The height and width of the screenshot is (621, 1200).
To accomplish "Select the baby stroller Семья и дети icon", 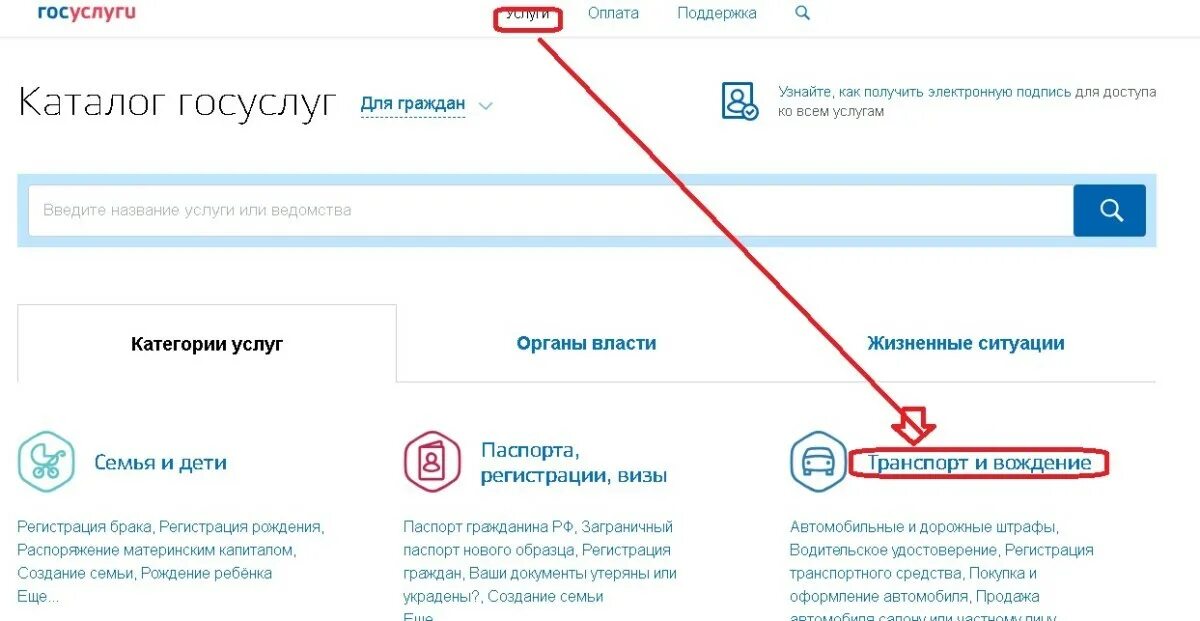I will pos(47,462).
